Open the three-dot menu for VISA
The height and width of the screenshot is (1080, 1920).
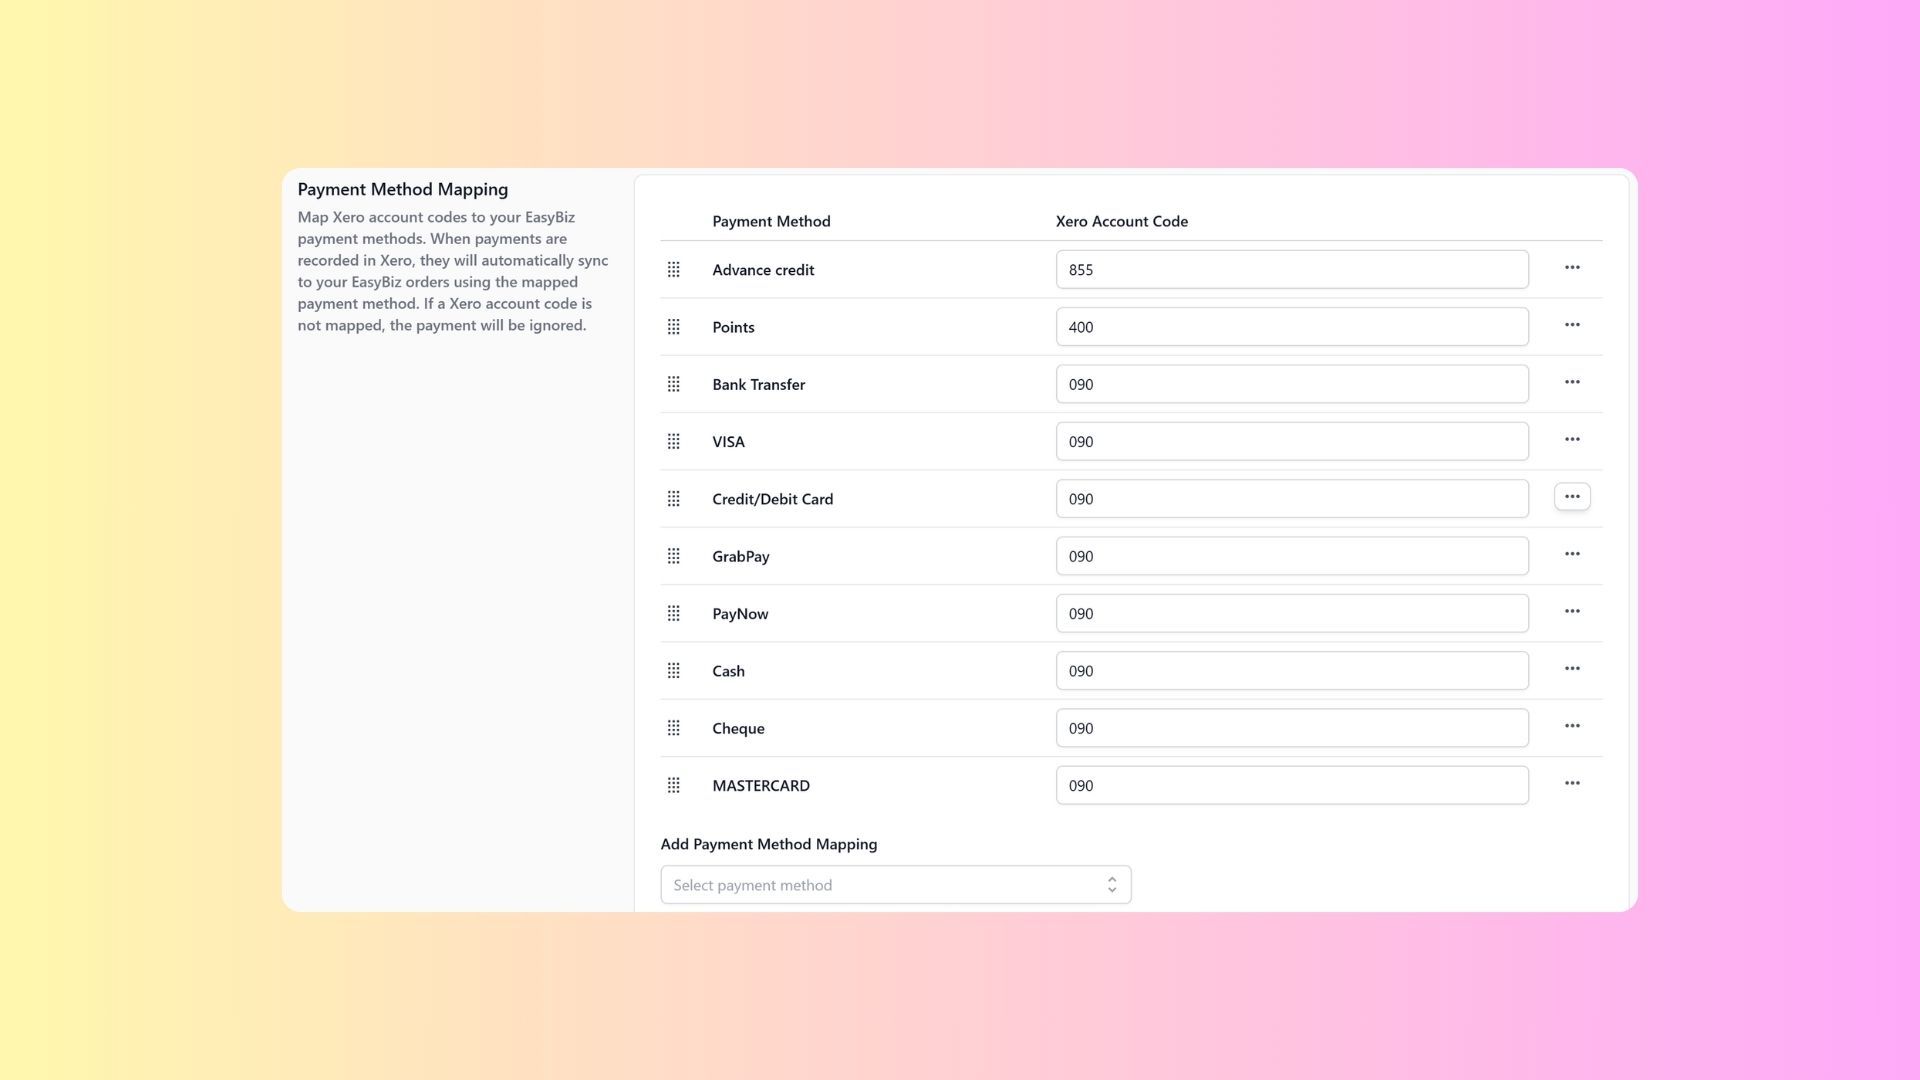pyautogui.click(x=1572, y=440)
